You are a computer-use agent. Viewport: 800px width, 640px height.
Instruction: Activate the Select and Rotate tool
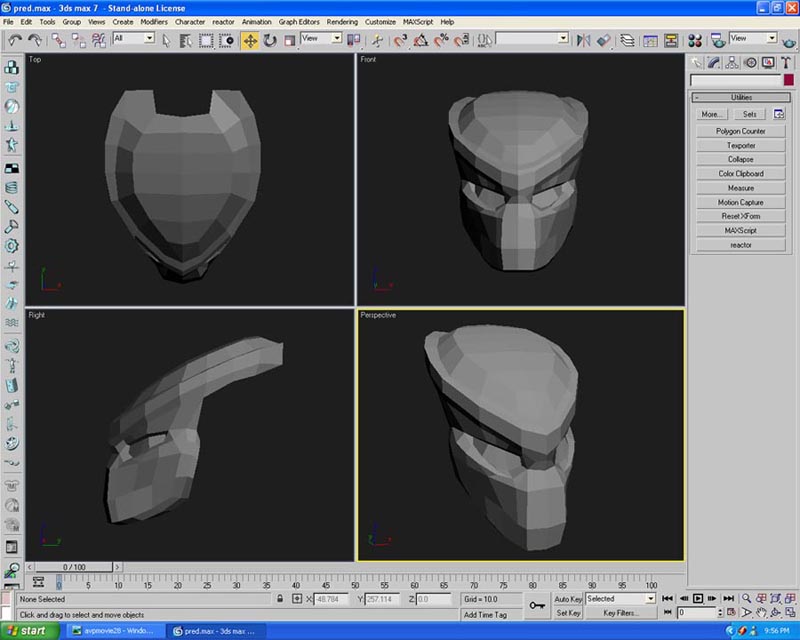click(270, 40)
